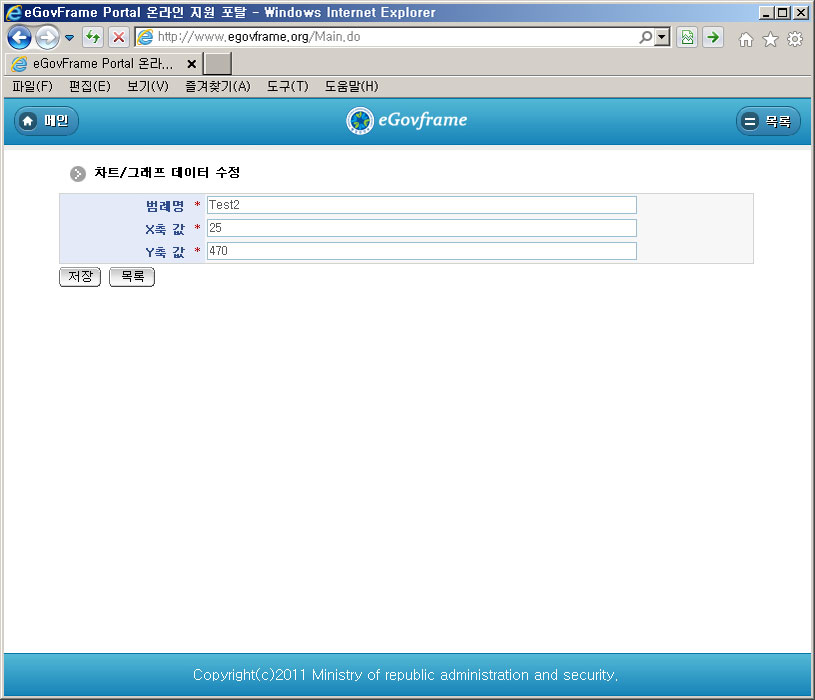Click the browser Back arrow button
The width and height of the screenshot is (815, 700).
click(x=19, y=38)
